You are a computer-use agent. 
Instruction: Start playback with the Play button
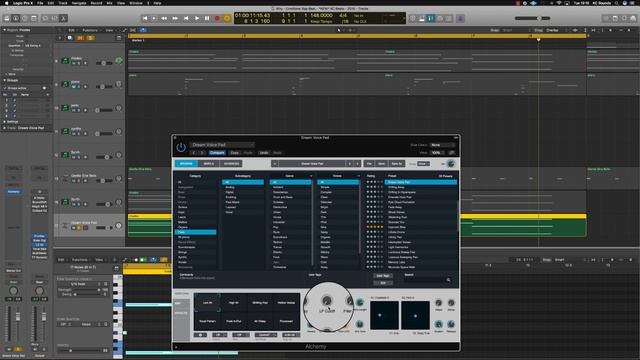pos(197,18)
